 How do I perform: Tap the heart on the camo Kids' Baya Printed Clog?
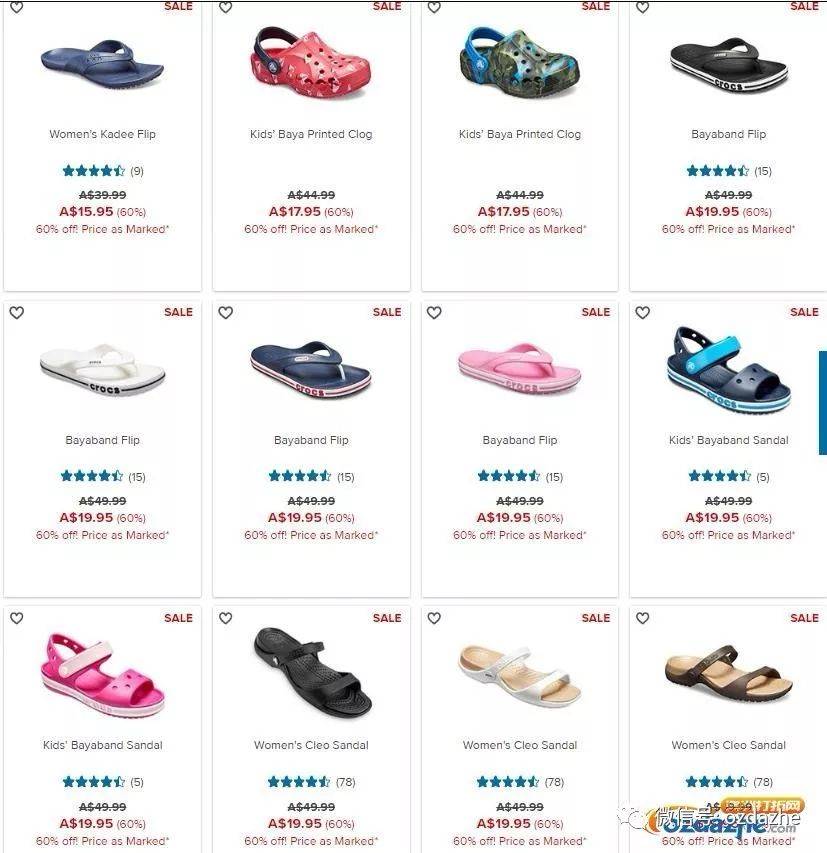(434, 7)
